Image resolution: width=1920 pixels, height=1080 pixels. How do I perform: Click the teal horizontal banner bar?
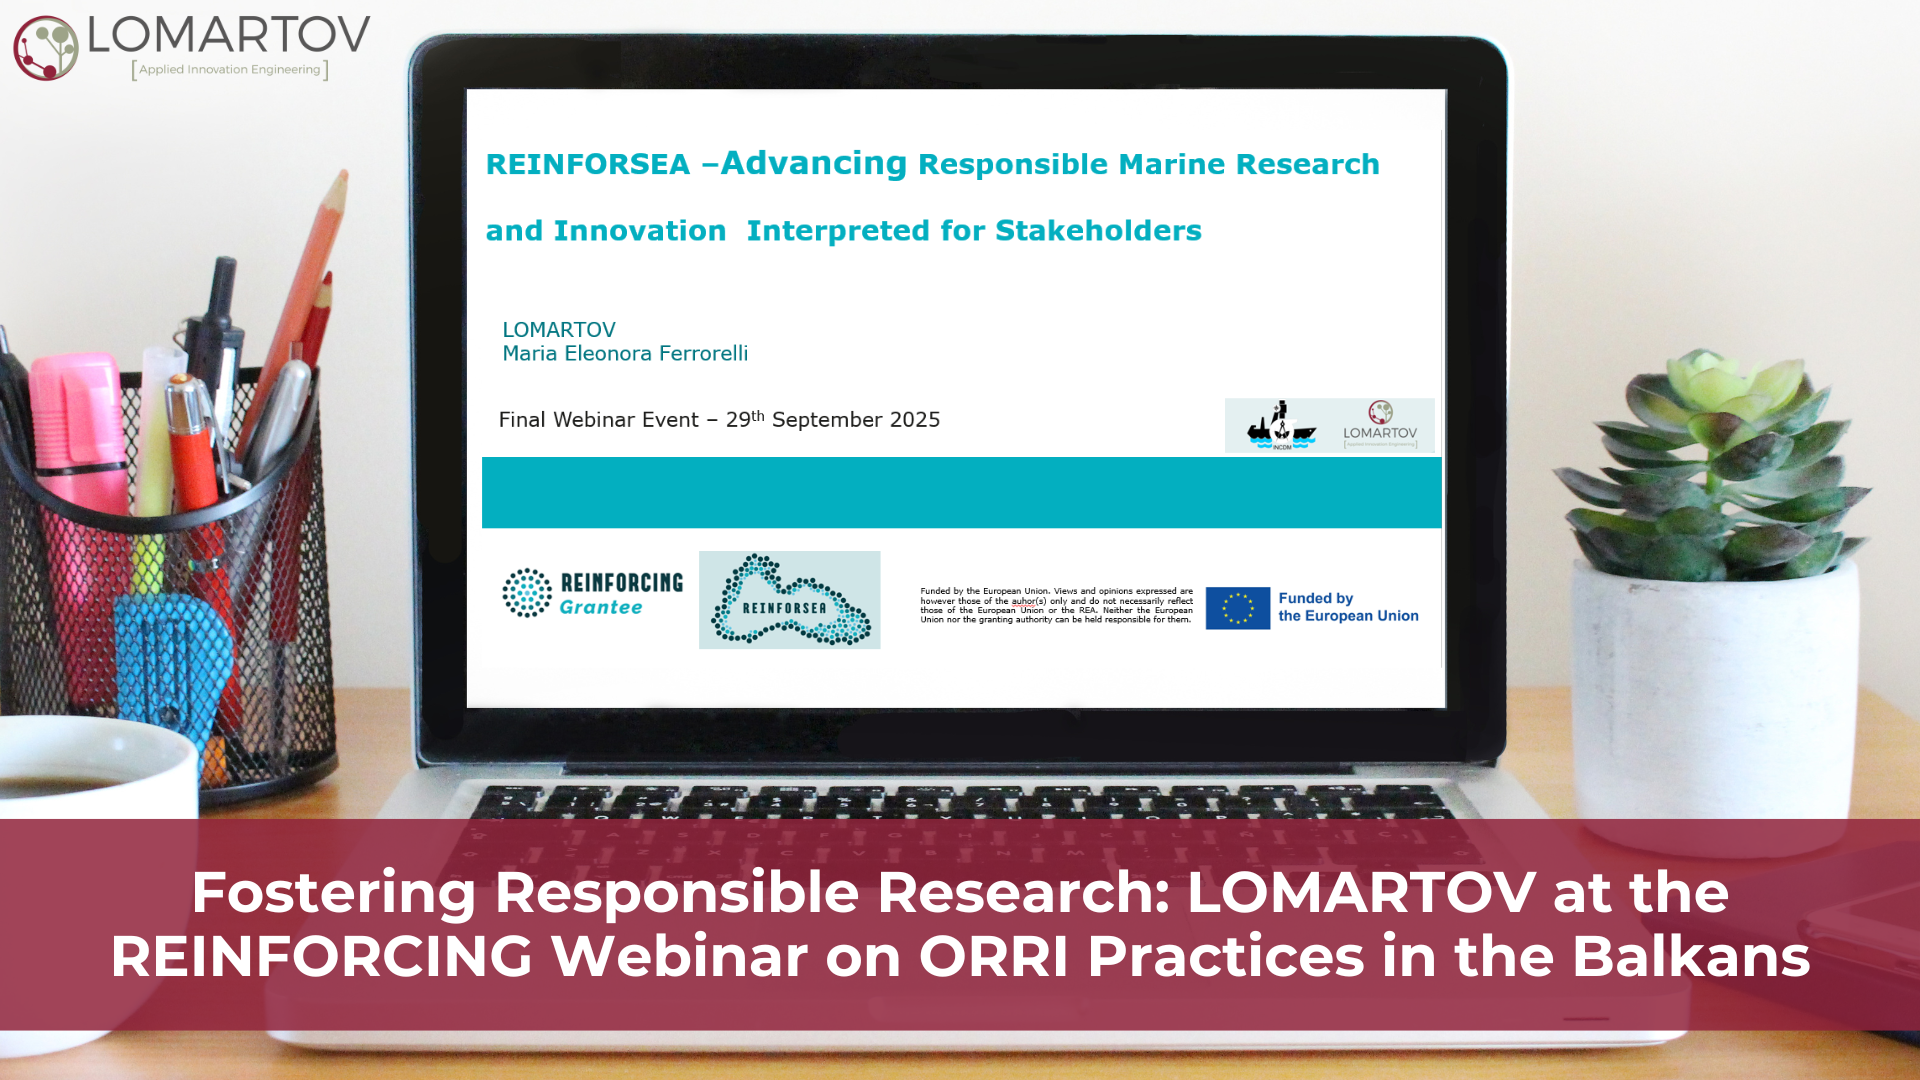click(x=960, y=492)
